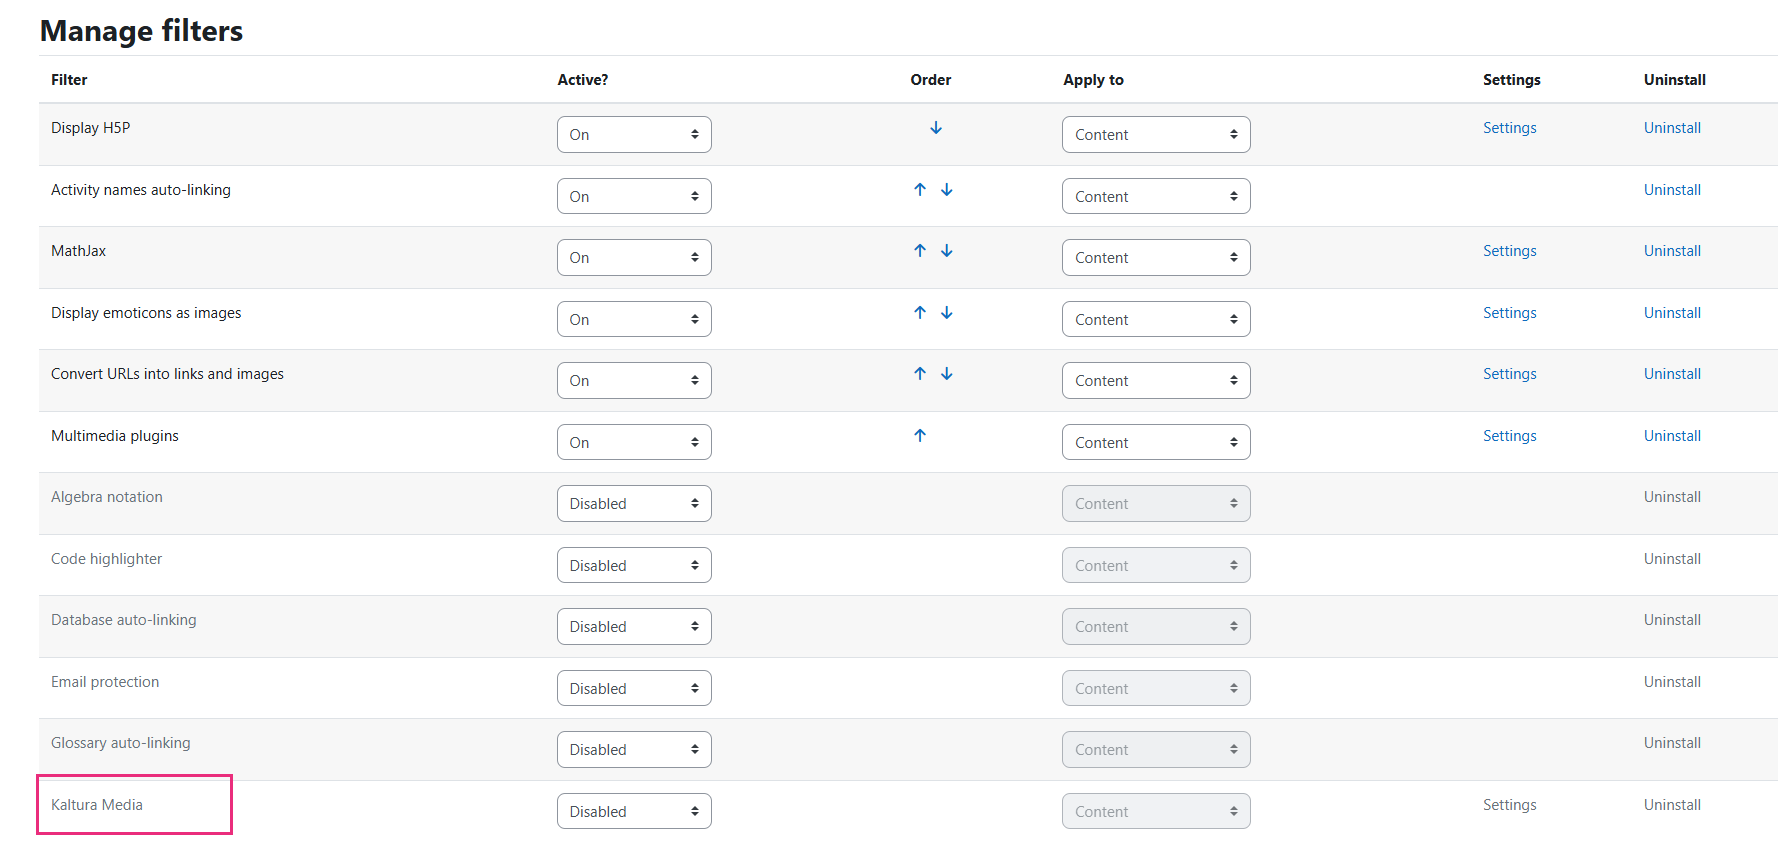The height and width of the screenshot is (841, 1778).
Task: Uninstall the Glossary auto-linking filter
Action: [1672, 743]
